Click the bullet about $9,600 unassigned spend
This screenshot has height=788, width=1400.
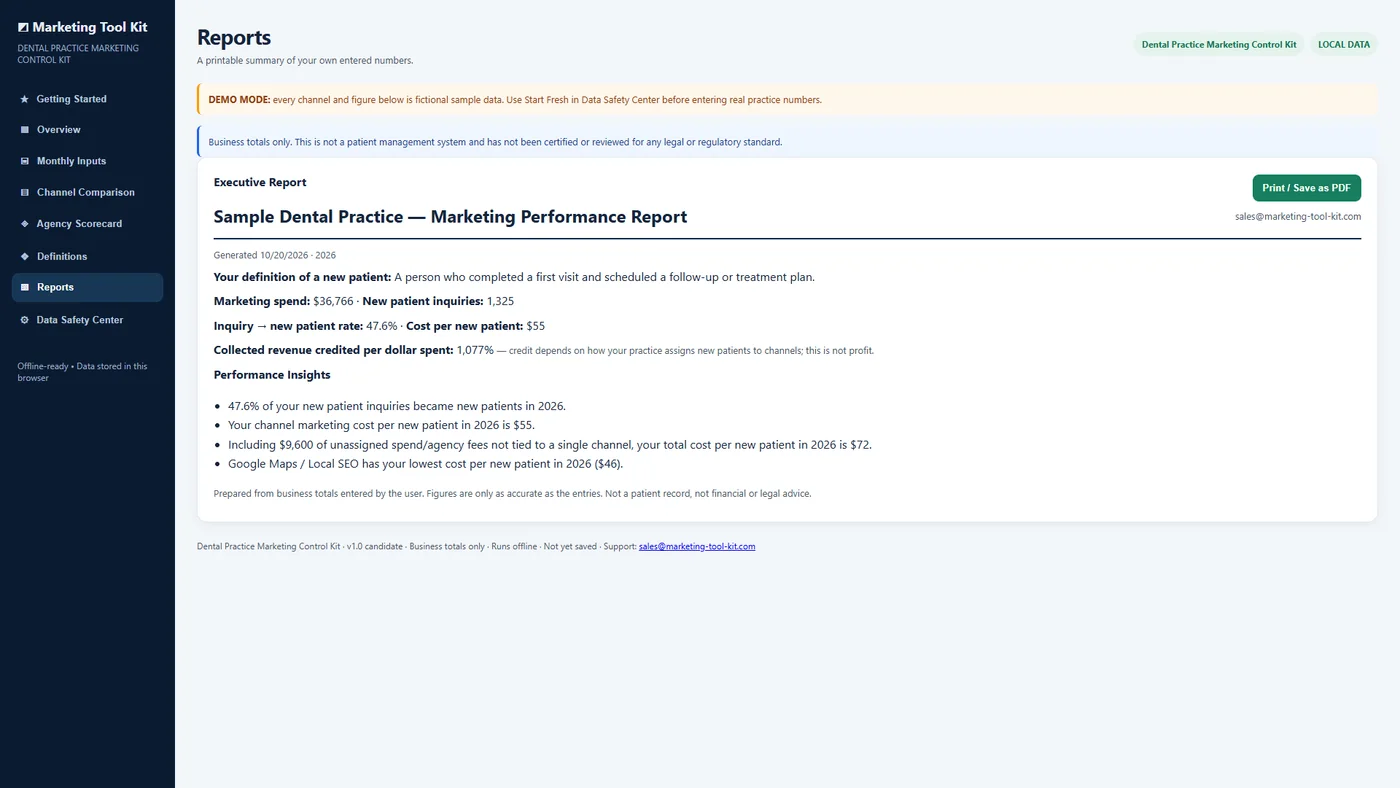coord(550,444)
